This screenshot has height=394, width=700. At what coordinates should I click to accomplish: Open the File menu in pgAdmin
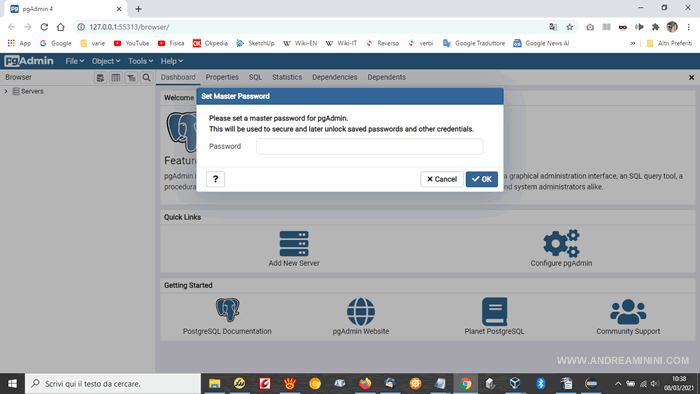coord(74,61)
